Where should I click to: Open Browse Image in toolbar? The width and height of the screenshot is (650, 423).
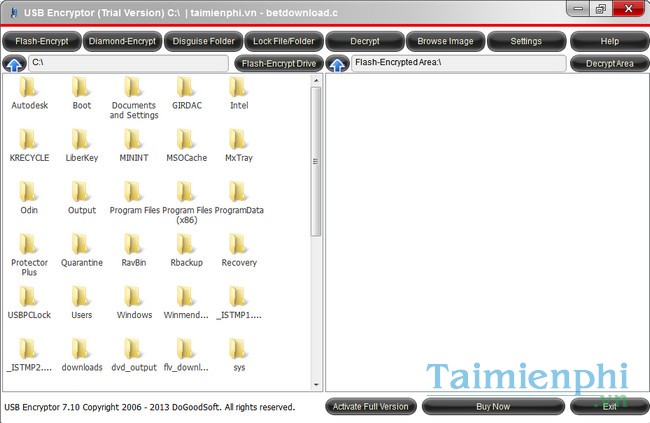click(x=445, y=41)
